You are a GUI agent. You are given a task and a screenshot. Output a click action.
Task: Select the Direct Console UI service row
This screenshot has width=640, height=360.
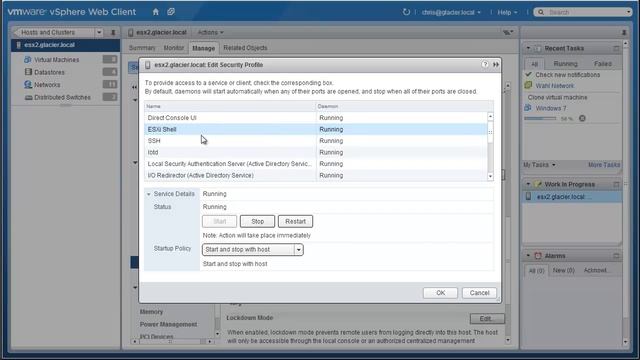316,118
